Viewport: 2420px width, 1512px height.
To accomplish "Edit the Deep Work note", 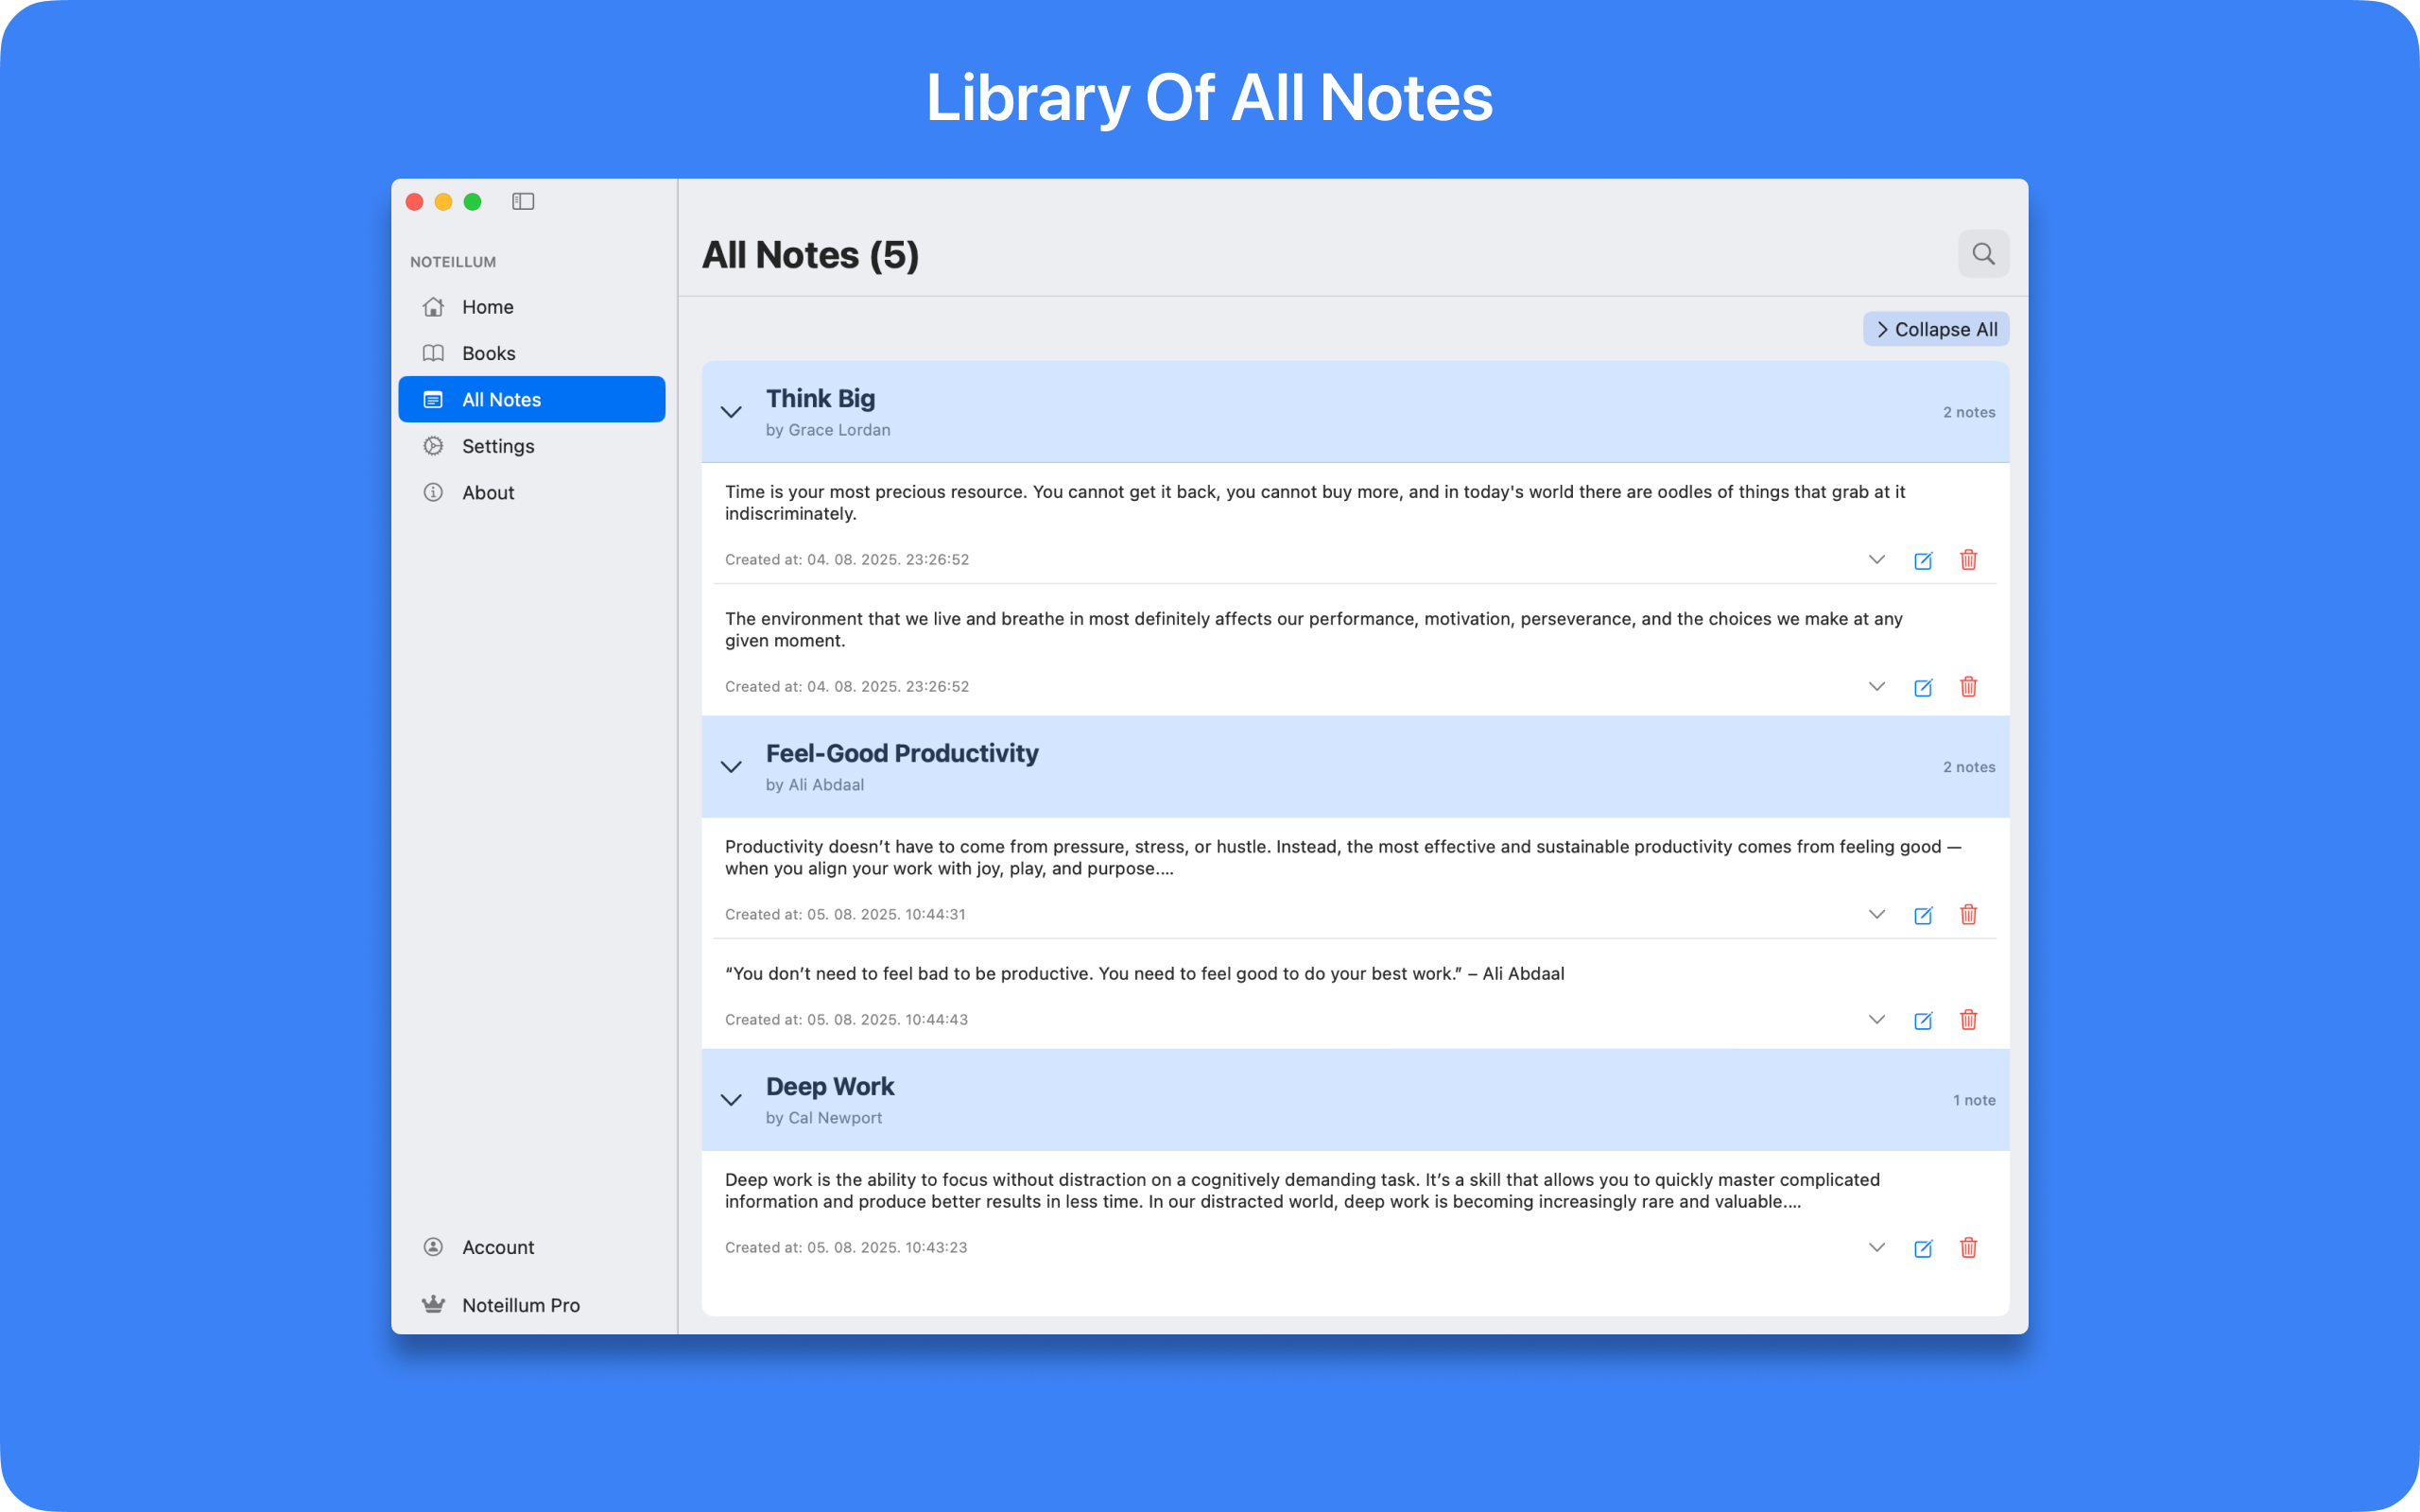I will click(1922, 1248).
